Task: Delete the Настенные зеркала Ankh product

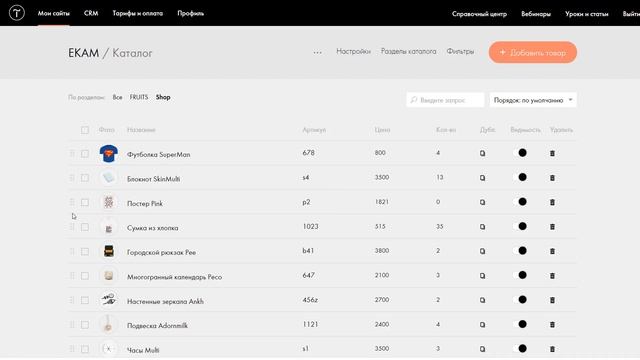Action: click(552, 300)
